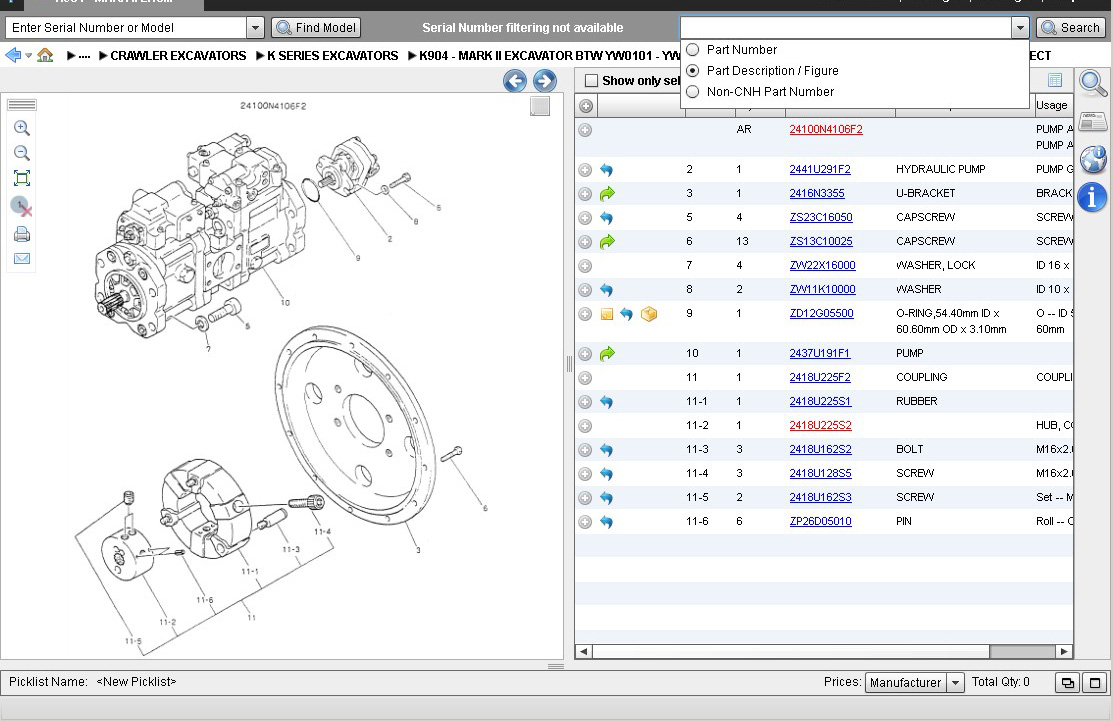Open the blue information icon

[1092, 197]
